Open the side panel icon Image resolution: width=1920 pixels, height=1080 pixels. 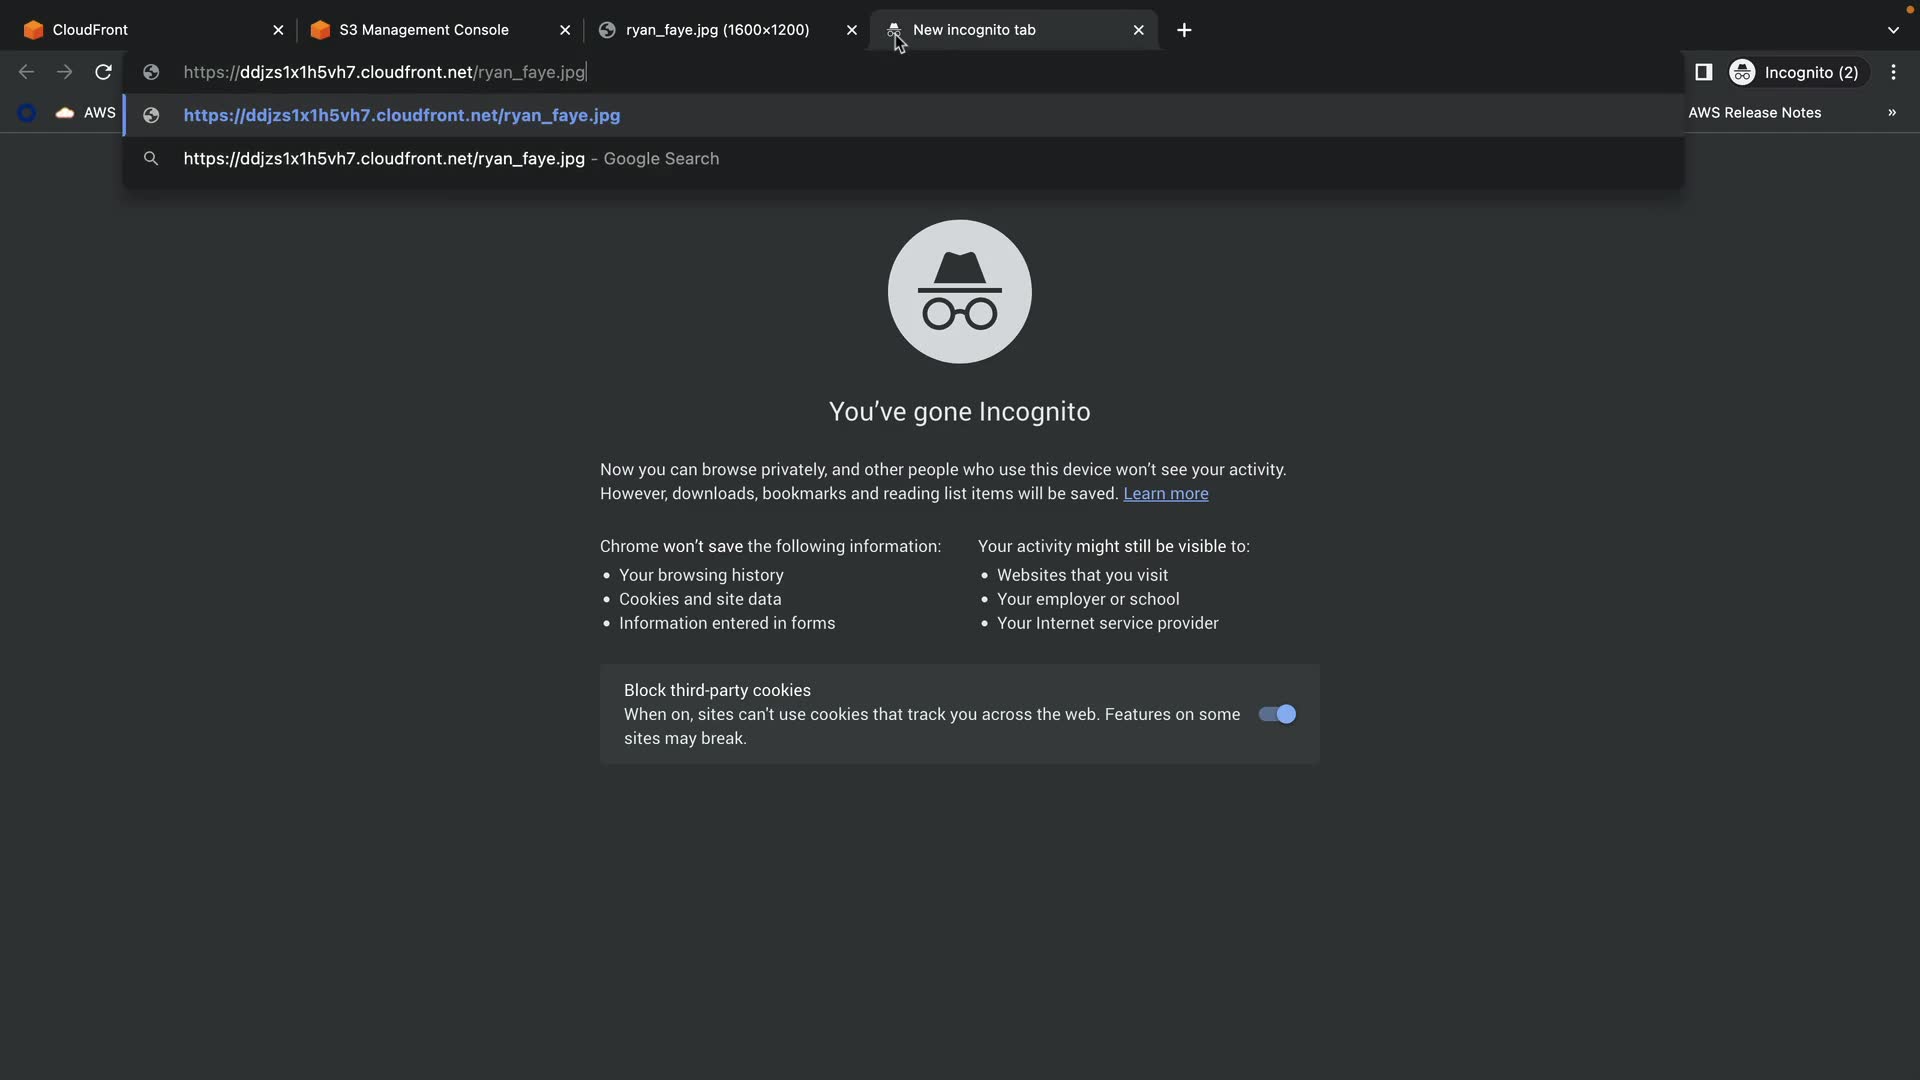(x=1704, y=72)
